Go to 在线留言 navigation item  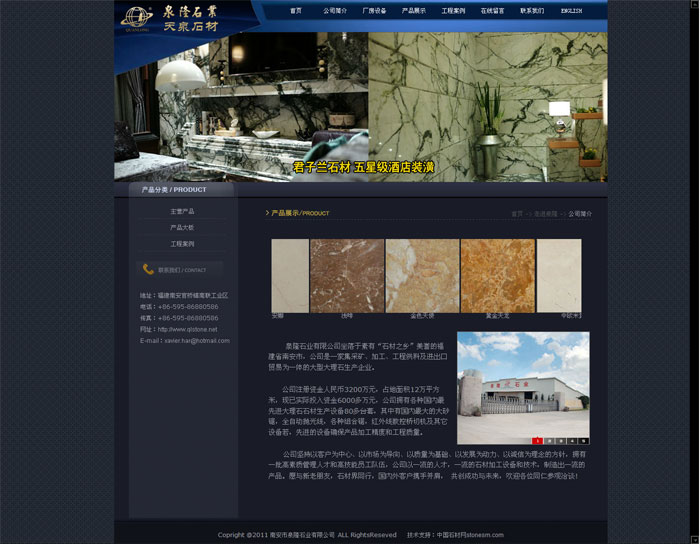pyautogui.click(x=492, y=11)
